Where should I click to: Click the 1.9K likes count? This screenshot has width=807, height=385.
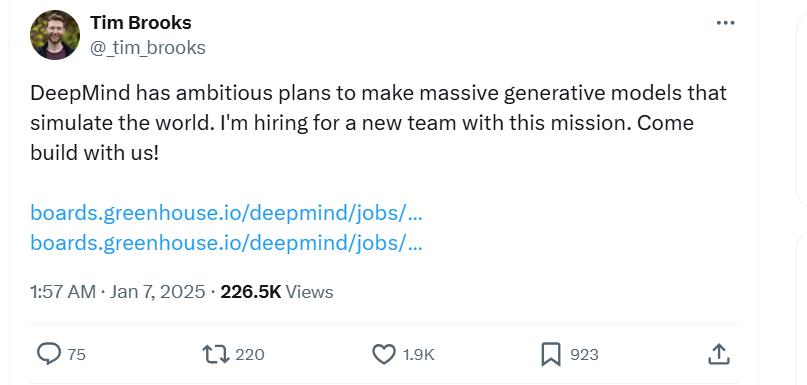coord(418,355)
